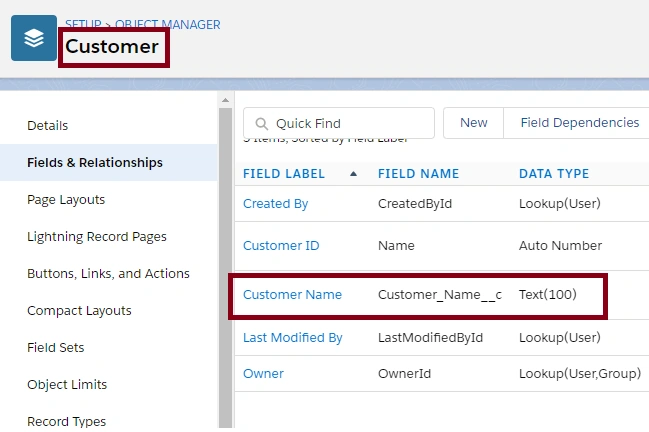Click the FIELD LABEL column header
649x432 pixels.
point(284,174)
